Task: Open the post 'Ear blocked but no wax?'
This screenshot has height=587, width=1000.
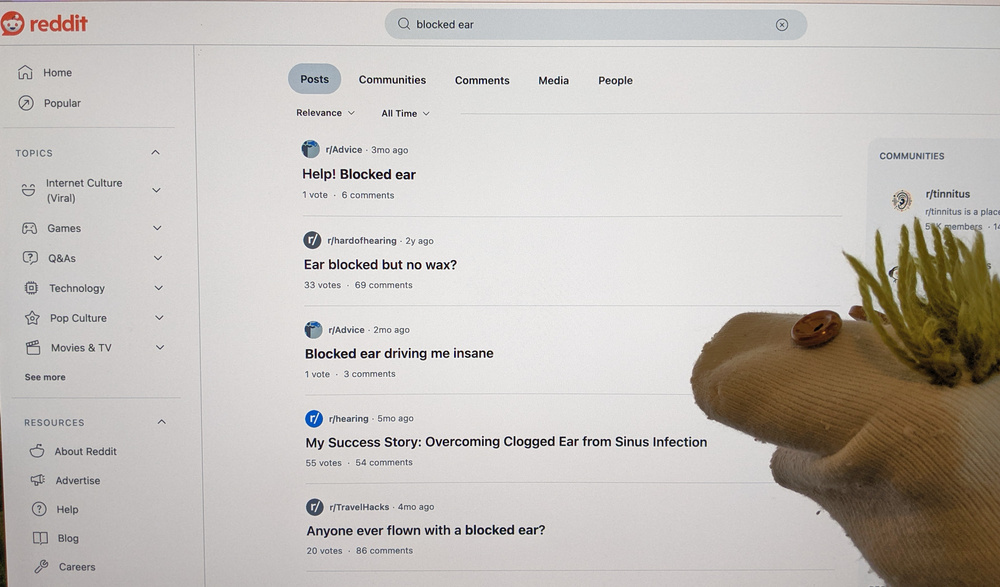Action: 381,264
